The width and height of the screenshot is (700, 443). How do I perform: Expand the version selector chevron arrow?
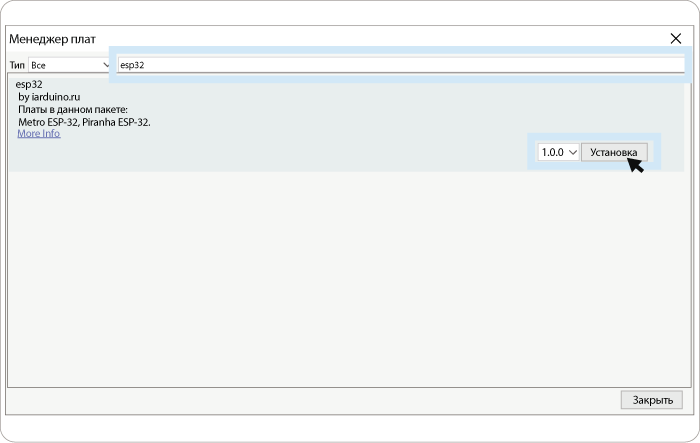[x=573, y=153]
